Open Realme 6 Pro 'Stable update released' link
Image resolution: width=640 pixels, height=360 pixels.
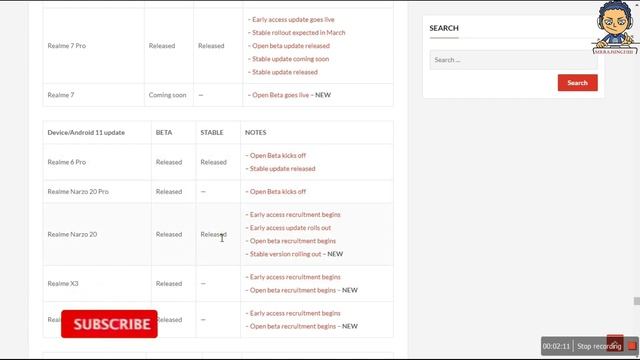(282, 169)
